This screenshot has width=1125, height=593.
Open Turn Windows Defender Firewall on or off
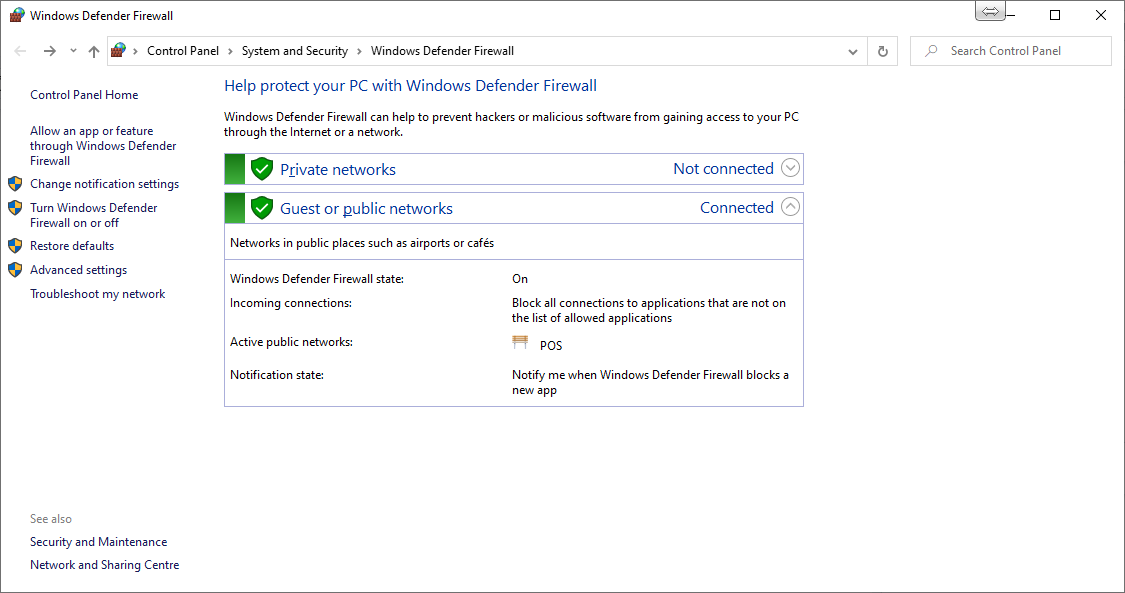(x=93, y=215)
